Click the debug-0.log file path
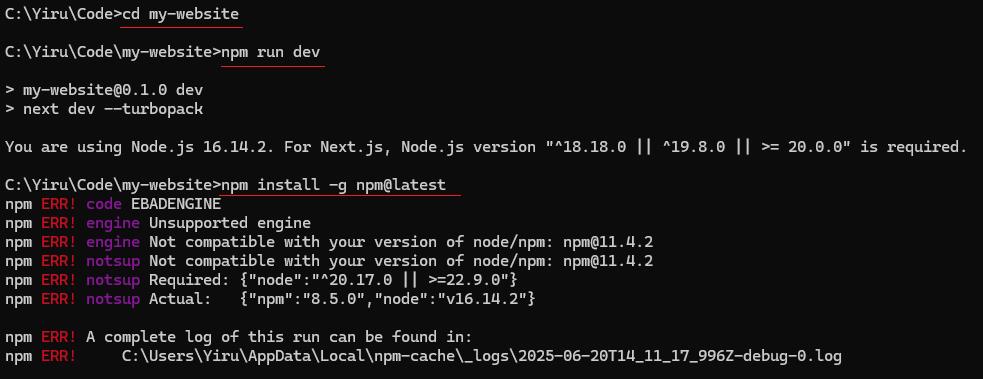Screen dimensions: 983x379 point(481,356)
